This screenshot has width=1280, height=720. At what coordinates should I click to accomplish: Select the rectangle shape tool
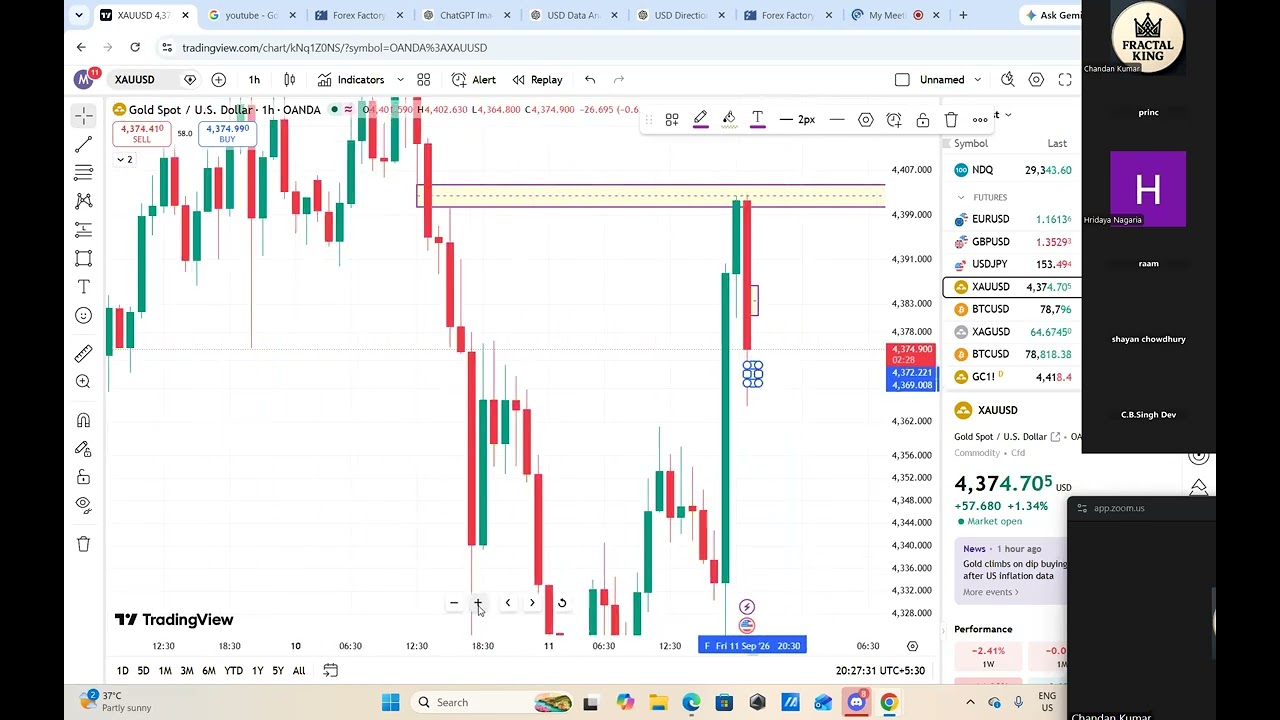(x=84, y=258)
